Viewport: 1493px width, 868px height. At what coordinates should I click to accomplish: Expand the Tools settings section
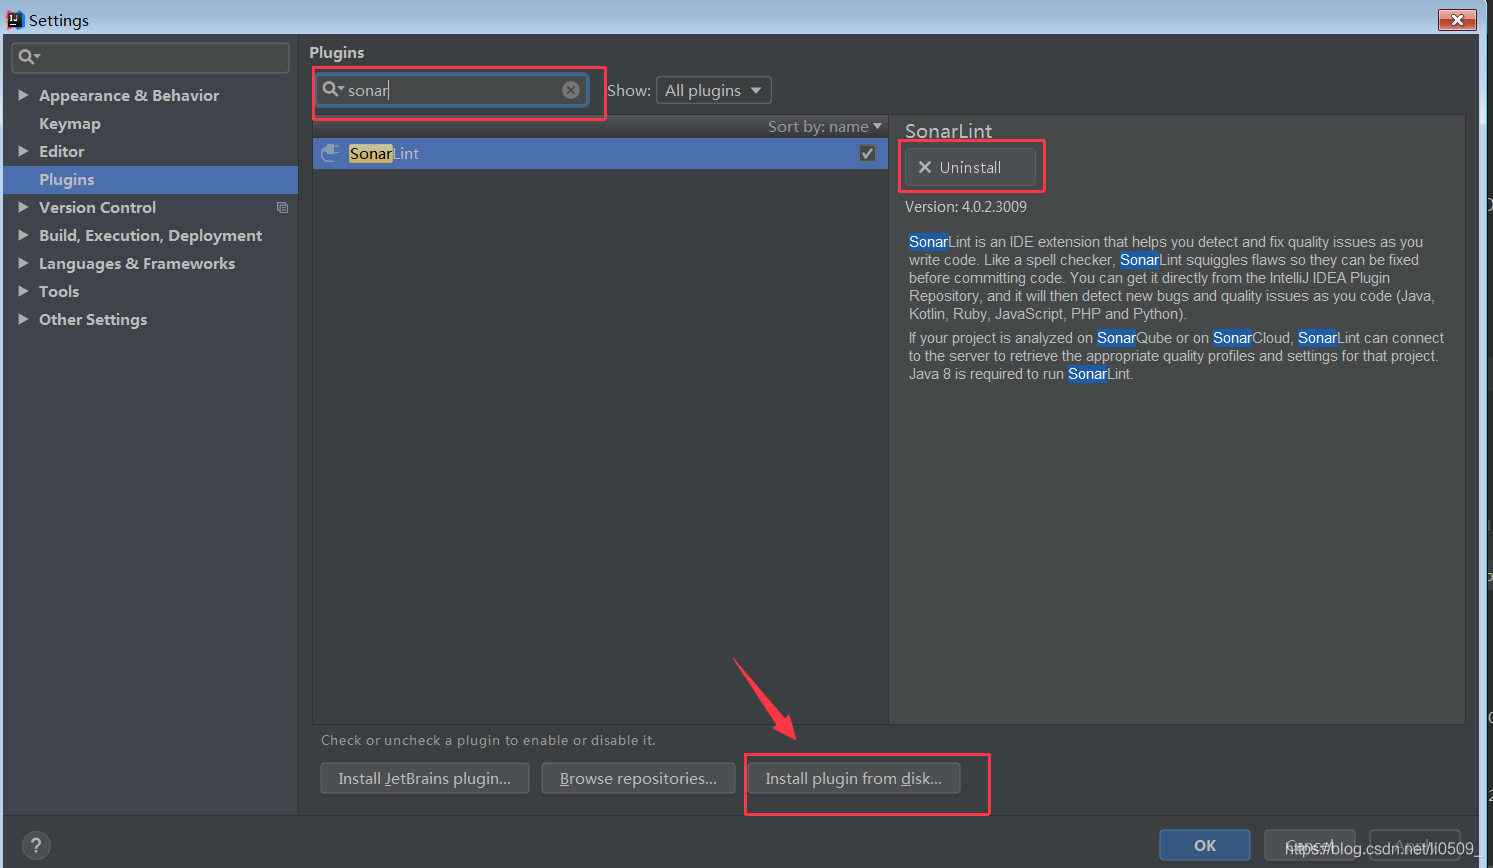click(23, 291)
